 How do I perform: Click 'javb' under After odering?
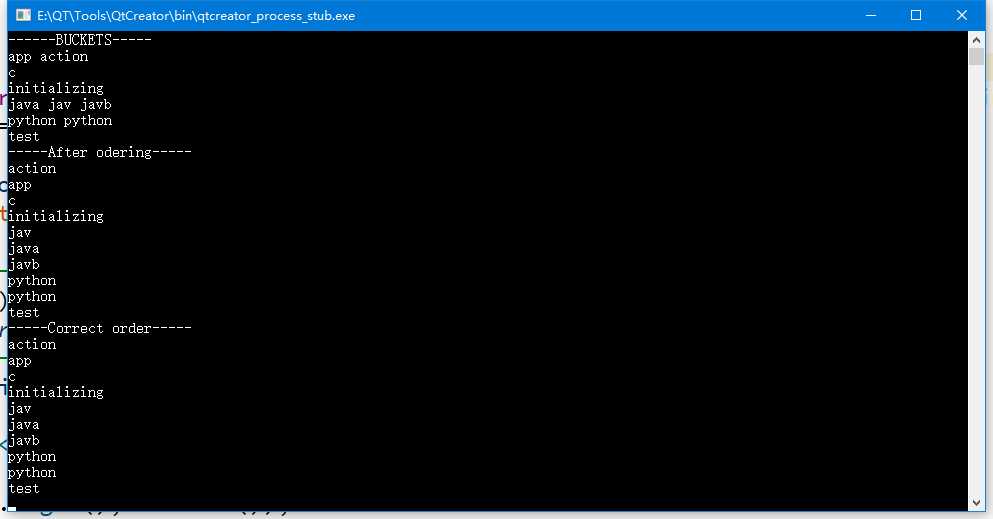(x=24, y=265)
